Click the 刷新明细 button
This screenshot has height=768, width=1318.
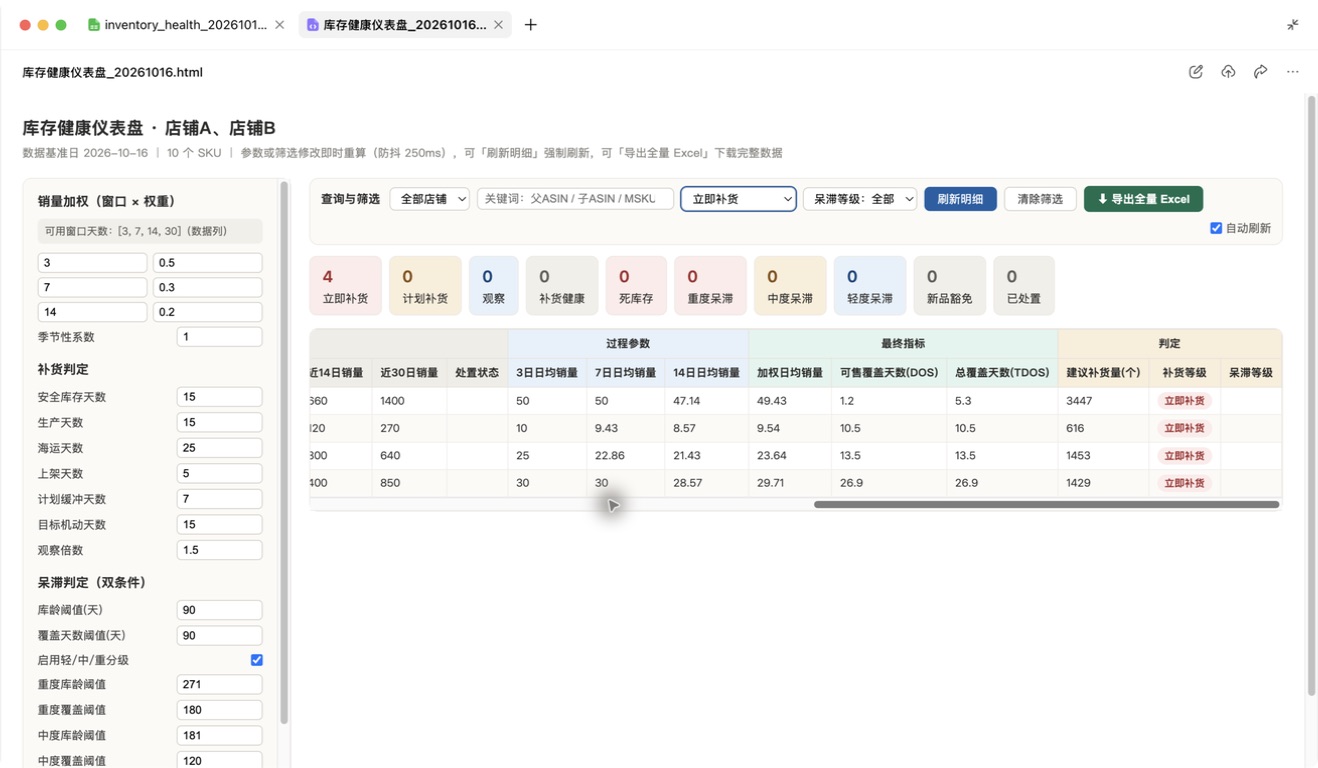click(x=960, y=199)
